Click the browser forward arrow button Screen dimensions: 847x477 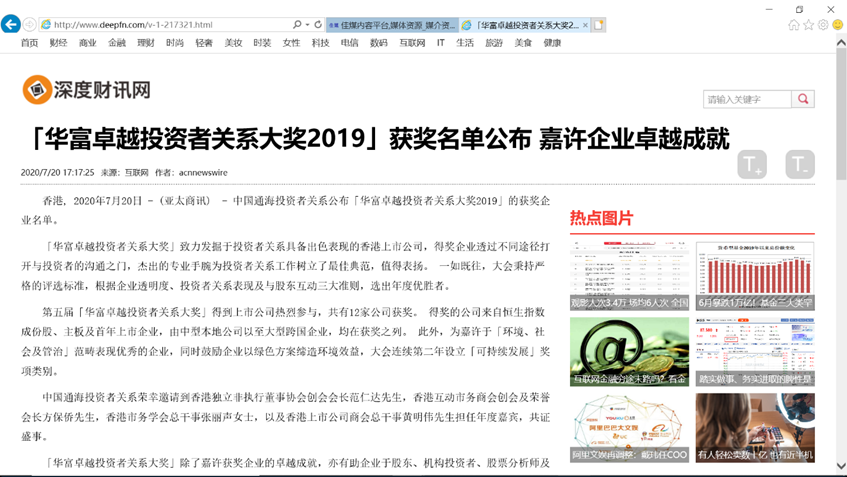coord(30,24)
